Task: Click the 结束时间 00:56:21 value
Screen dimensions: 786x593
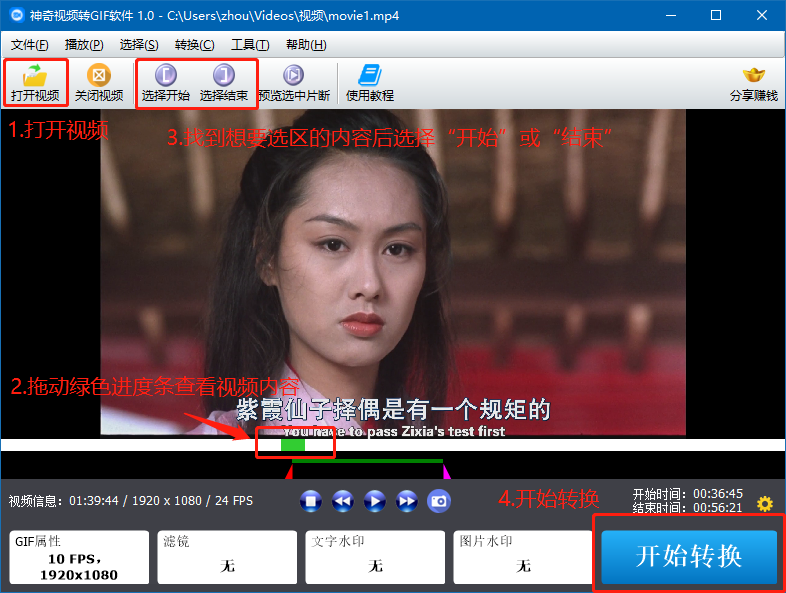Action: point(718,508)
